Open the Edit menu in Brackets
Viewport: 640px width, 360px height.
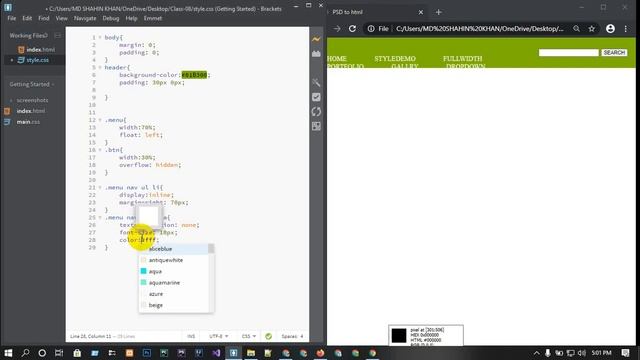27,18
